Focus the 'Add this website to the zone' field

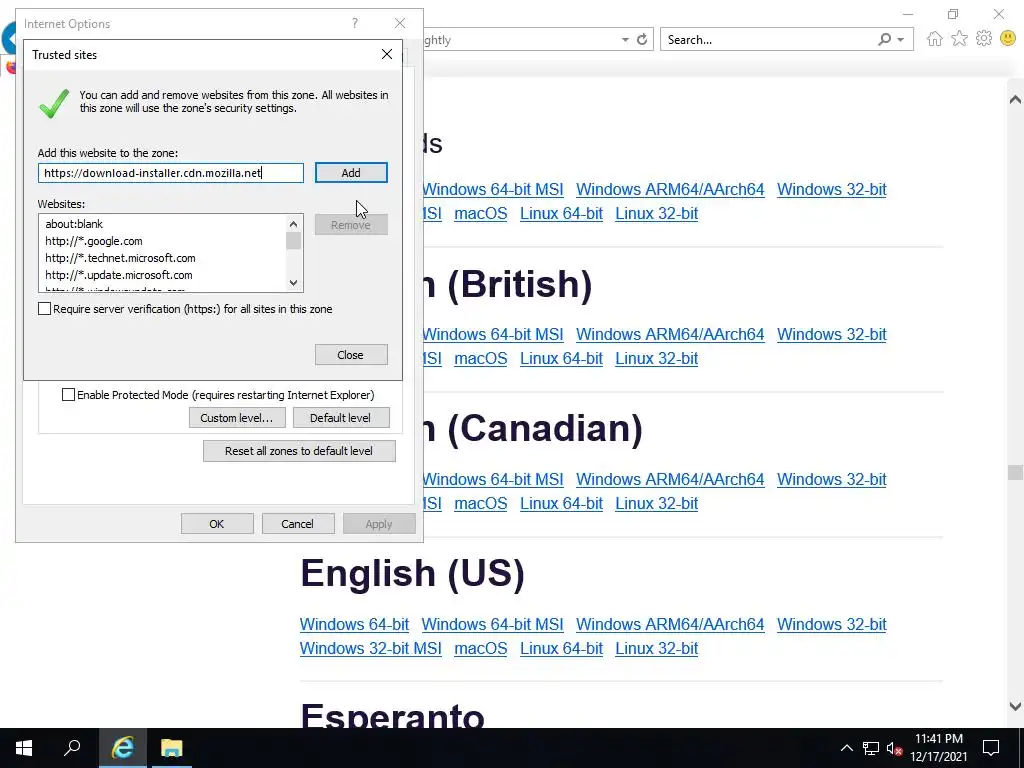(x=170, y=173)
